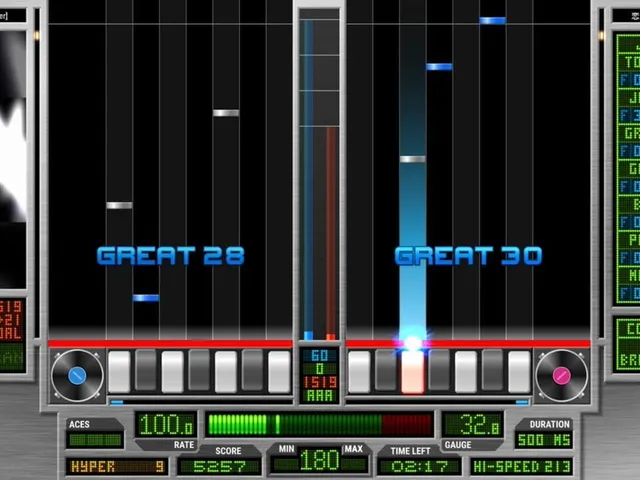The width and height of the screenshot is (640, 480).
Task: Tap the glowing red key on right keyboard
Action: coord(412,372)
